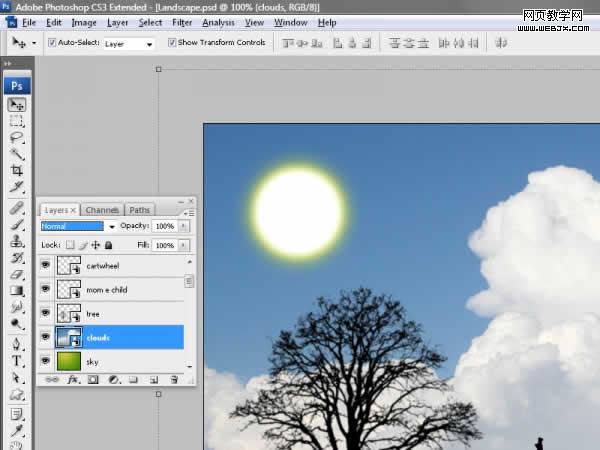Select the Dodge tool
Image resolution: width=600 pixels, height=450 pixels.
tap(17, 324)
